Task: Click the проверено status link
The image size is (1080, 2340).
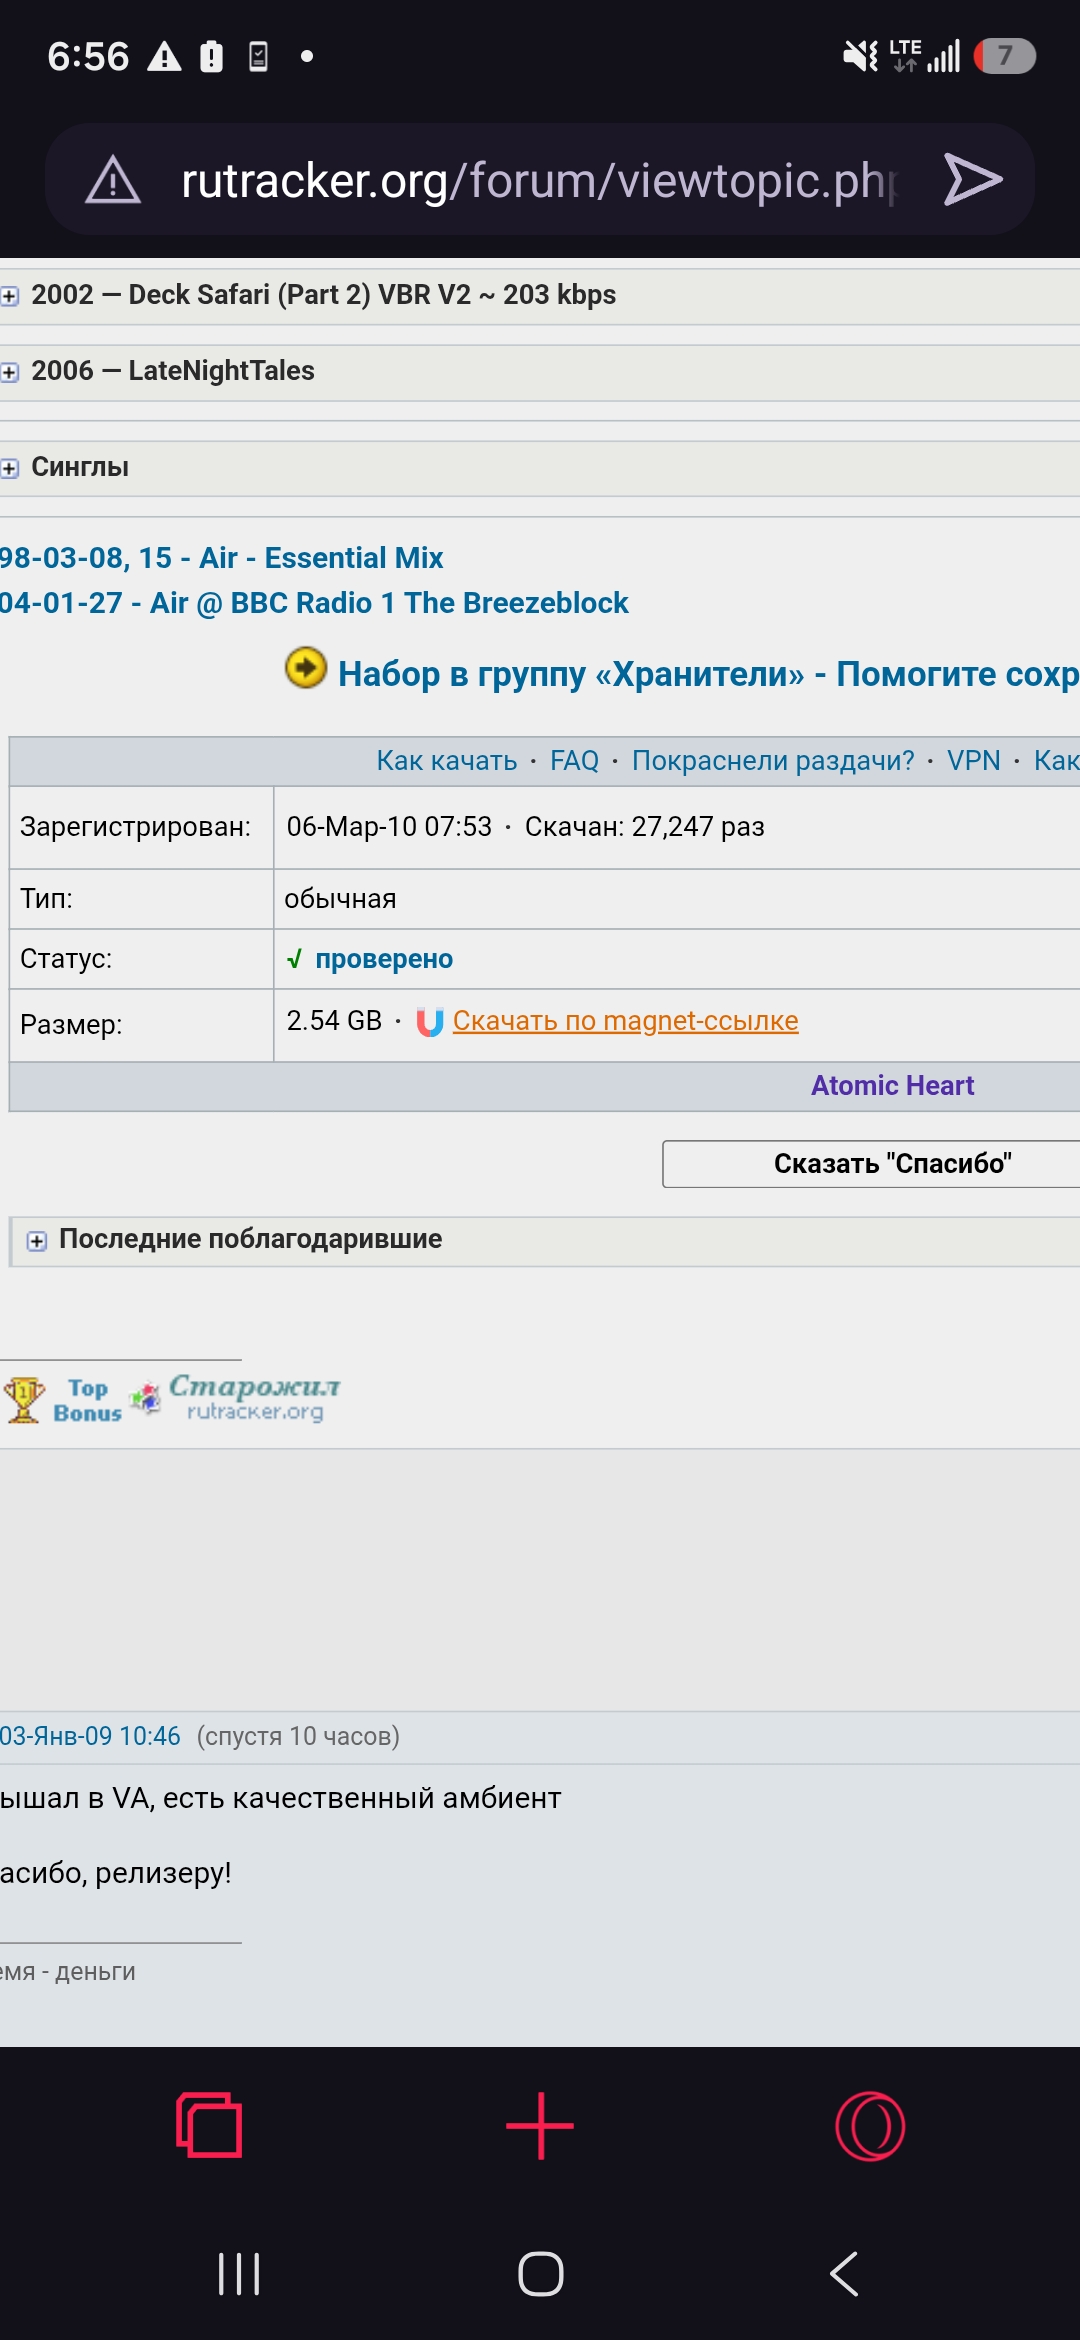Action: (384, 959)
